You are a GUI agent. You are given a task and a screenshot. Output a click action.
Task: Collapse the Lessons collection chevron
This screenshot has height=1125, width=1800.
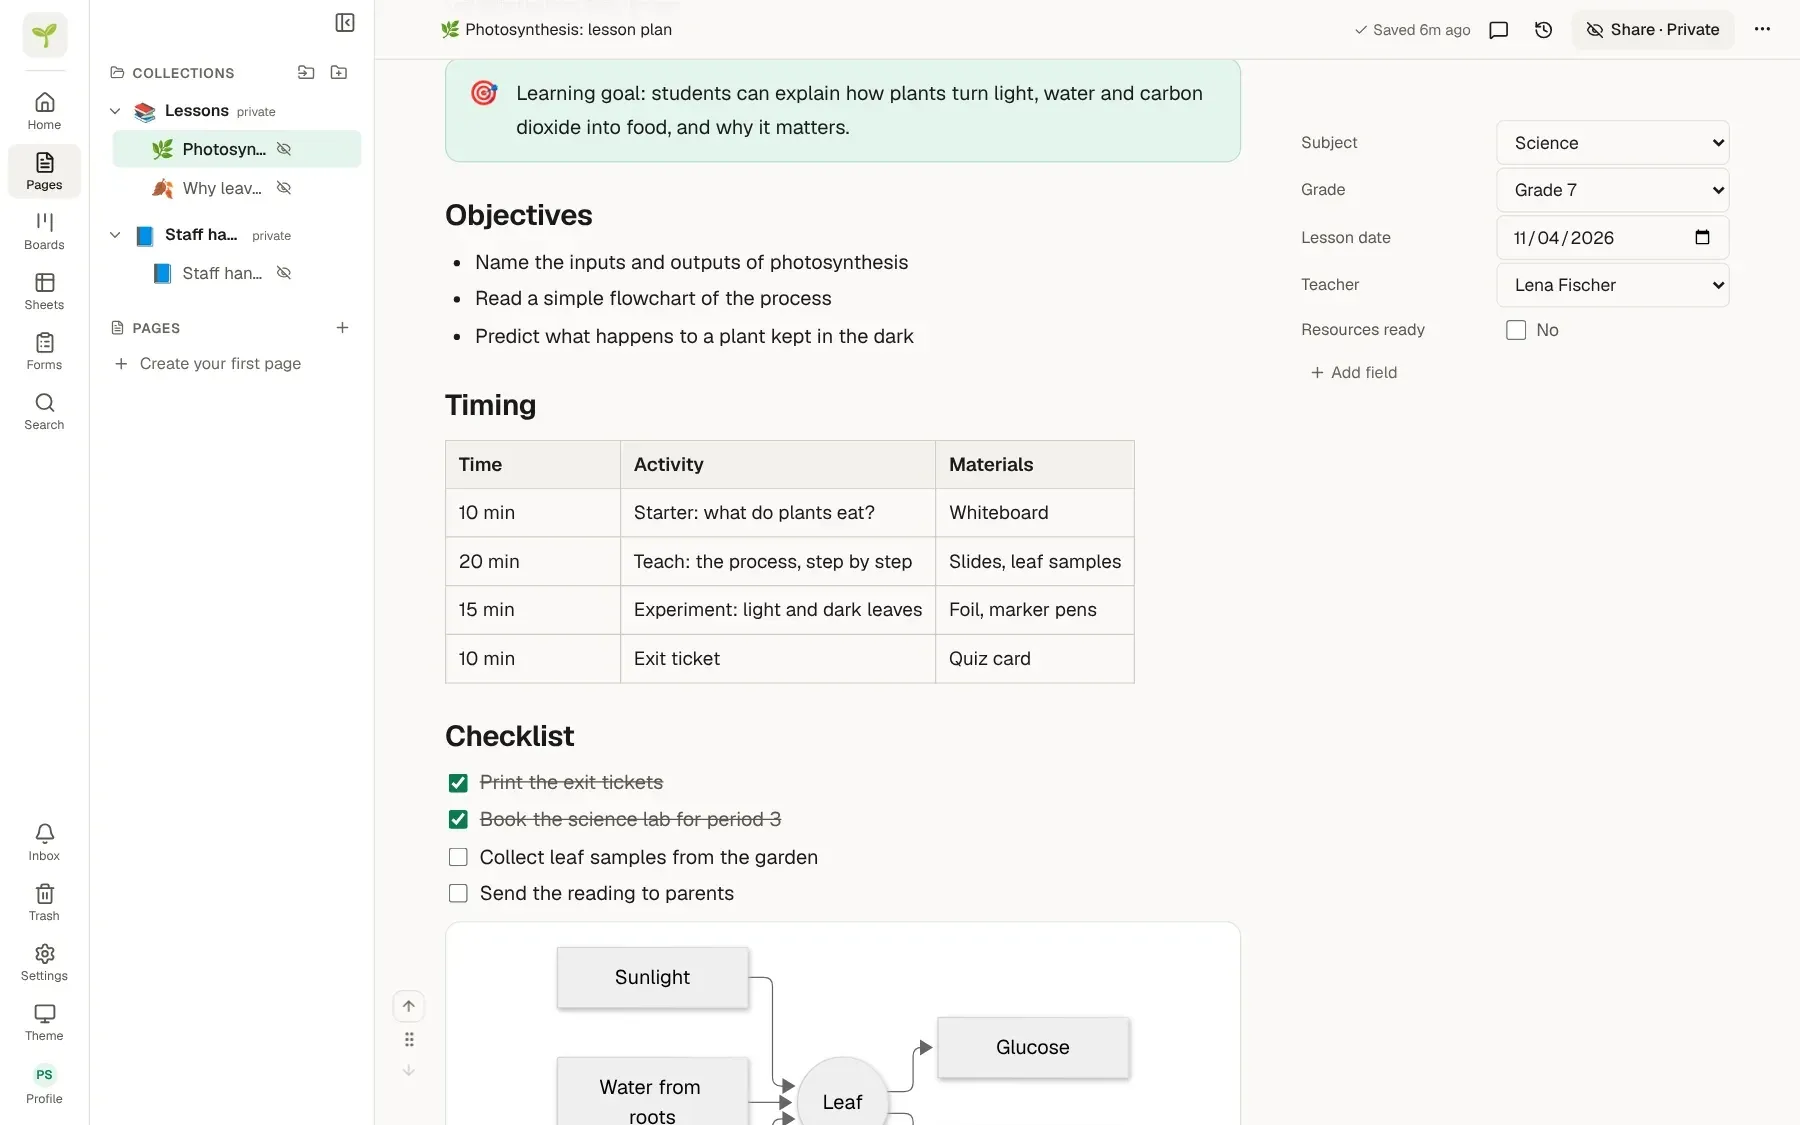tap(115, 111)
